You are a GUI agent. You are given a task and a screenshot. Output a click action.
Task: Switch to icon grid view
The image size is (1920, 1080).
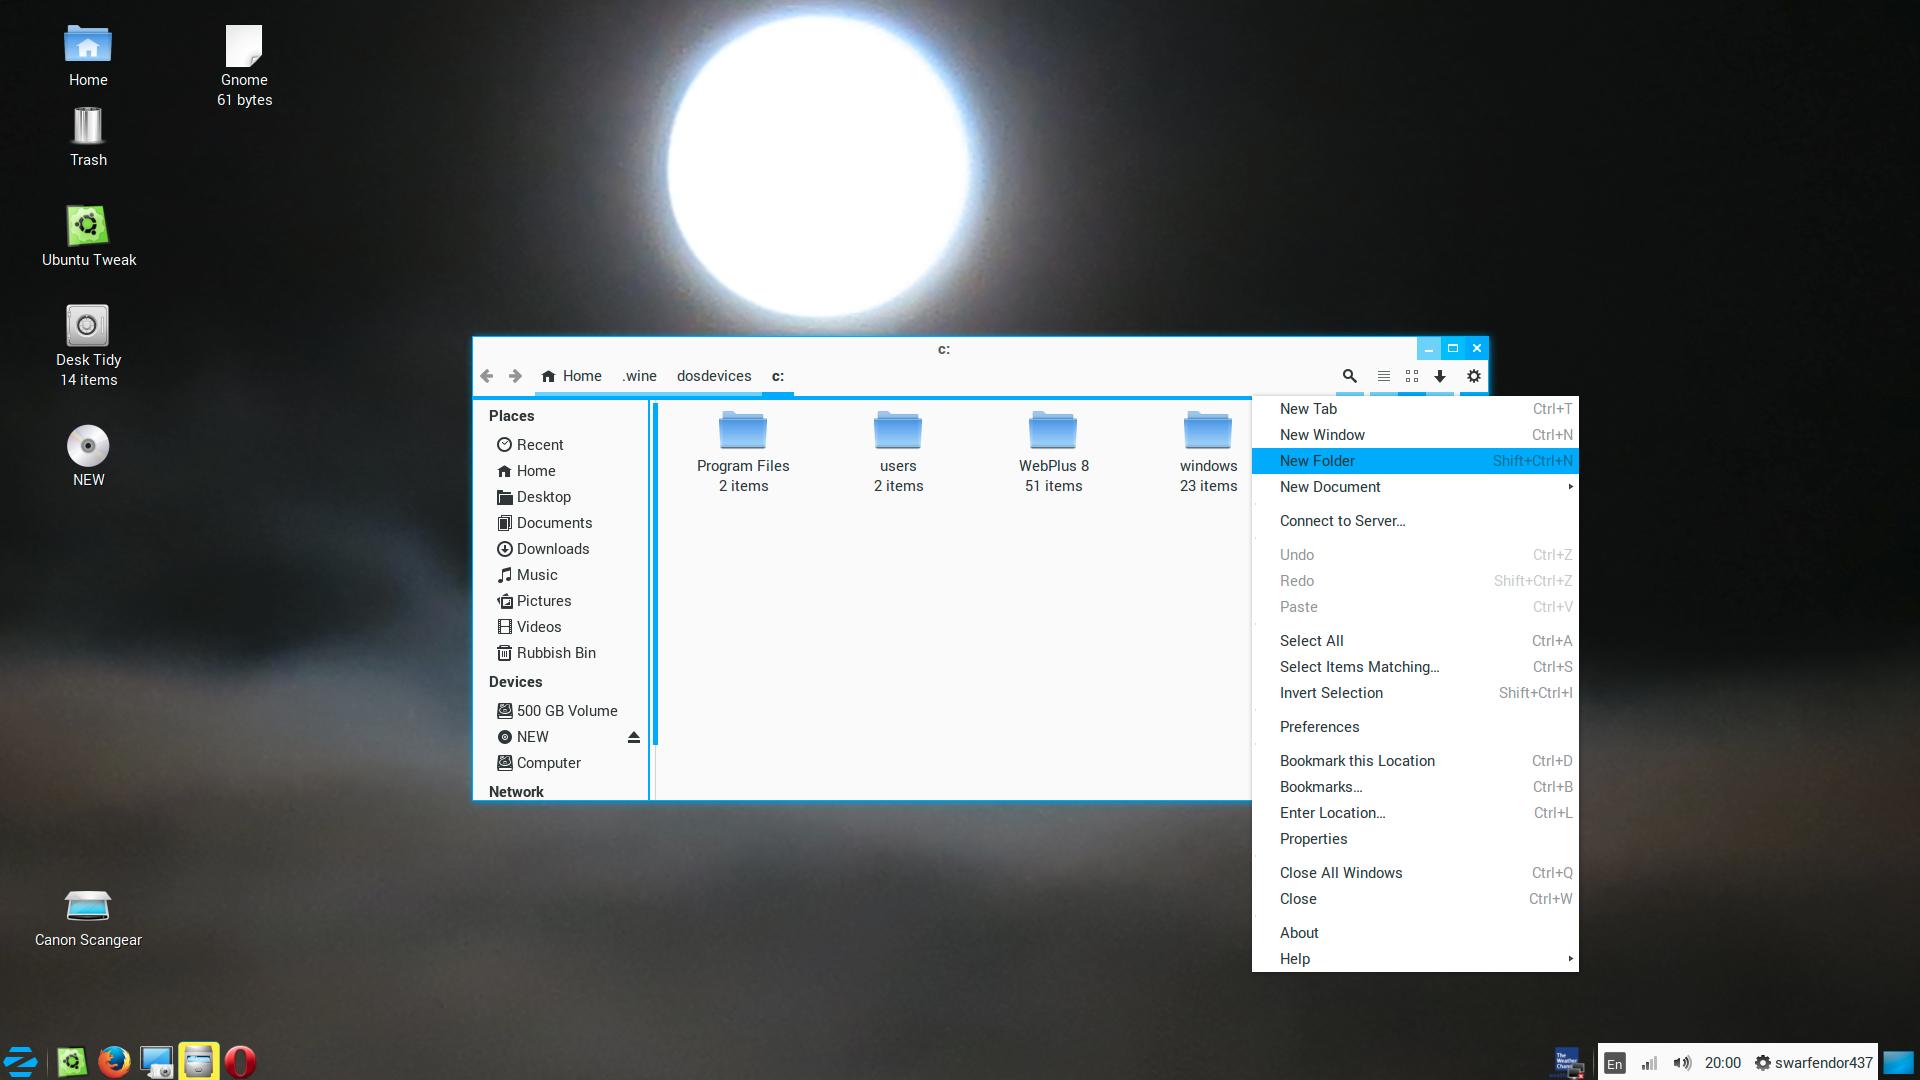[x=1411, y=376]
